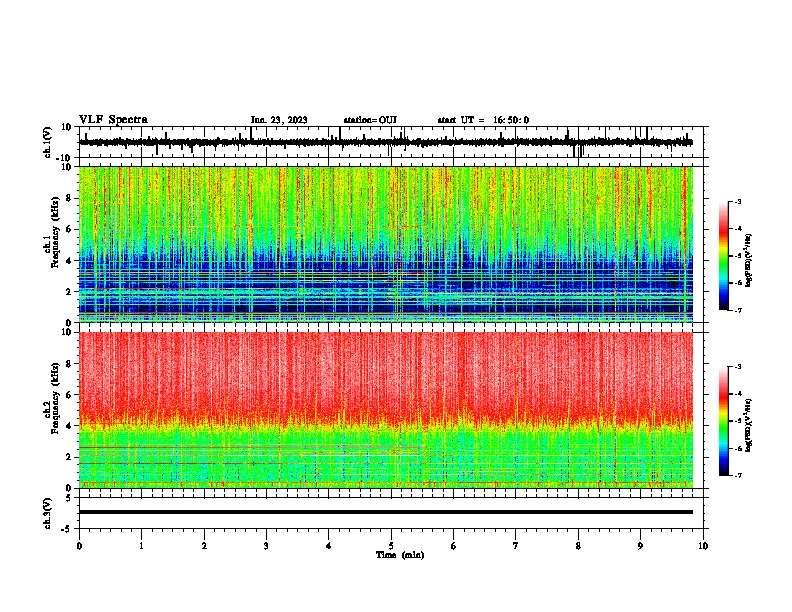Click the "-5" tick on ch.3(V) axis

point(67,529)
